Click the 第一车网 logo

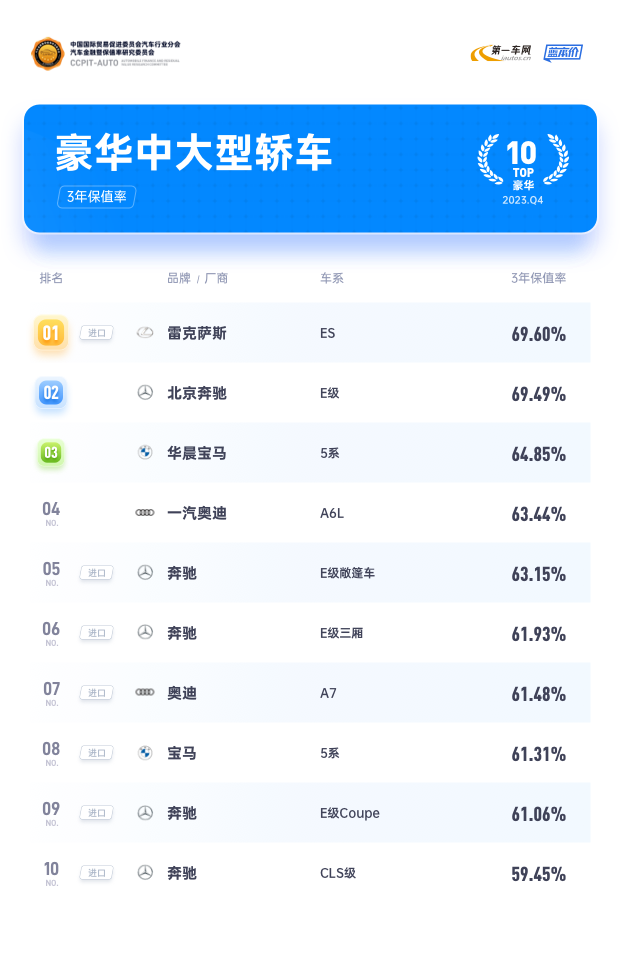(x=501, y=53)
